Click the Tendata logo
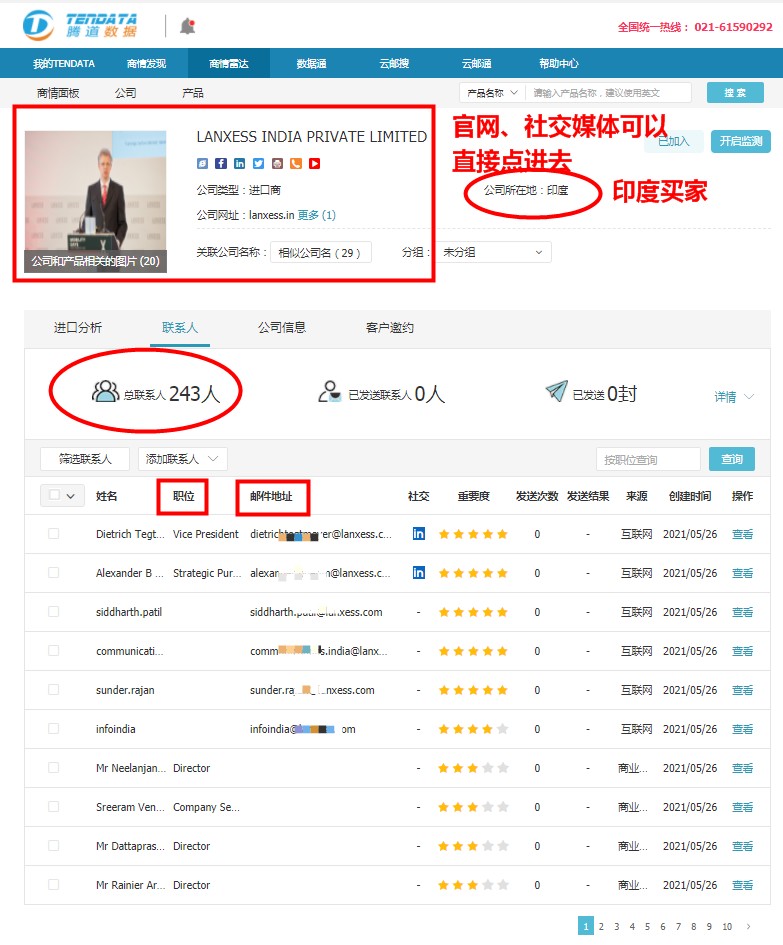Image resolution: width=783 pixels, height=945 pixels. (80, 25)
